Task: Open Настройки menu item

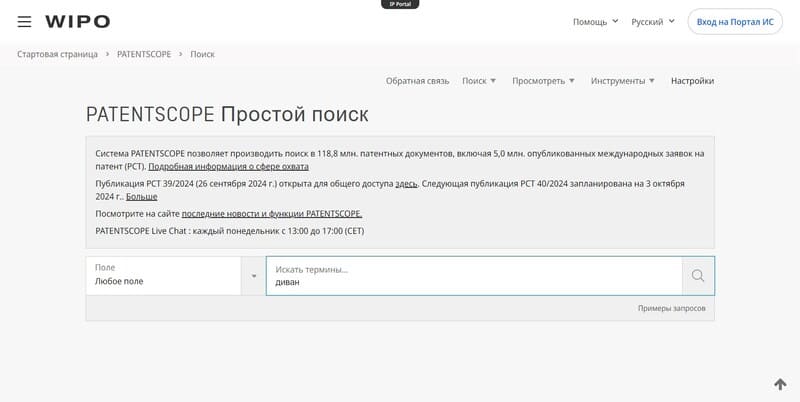Action: (x=692, y=81)
